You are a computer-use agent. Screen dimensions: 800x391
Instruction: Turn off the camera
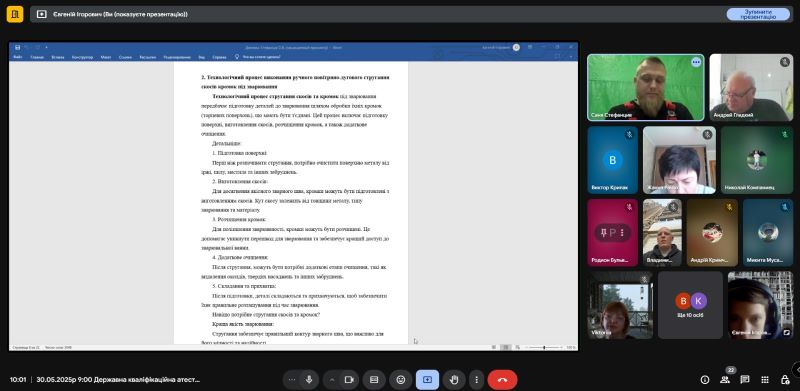[x=349, y=380]
